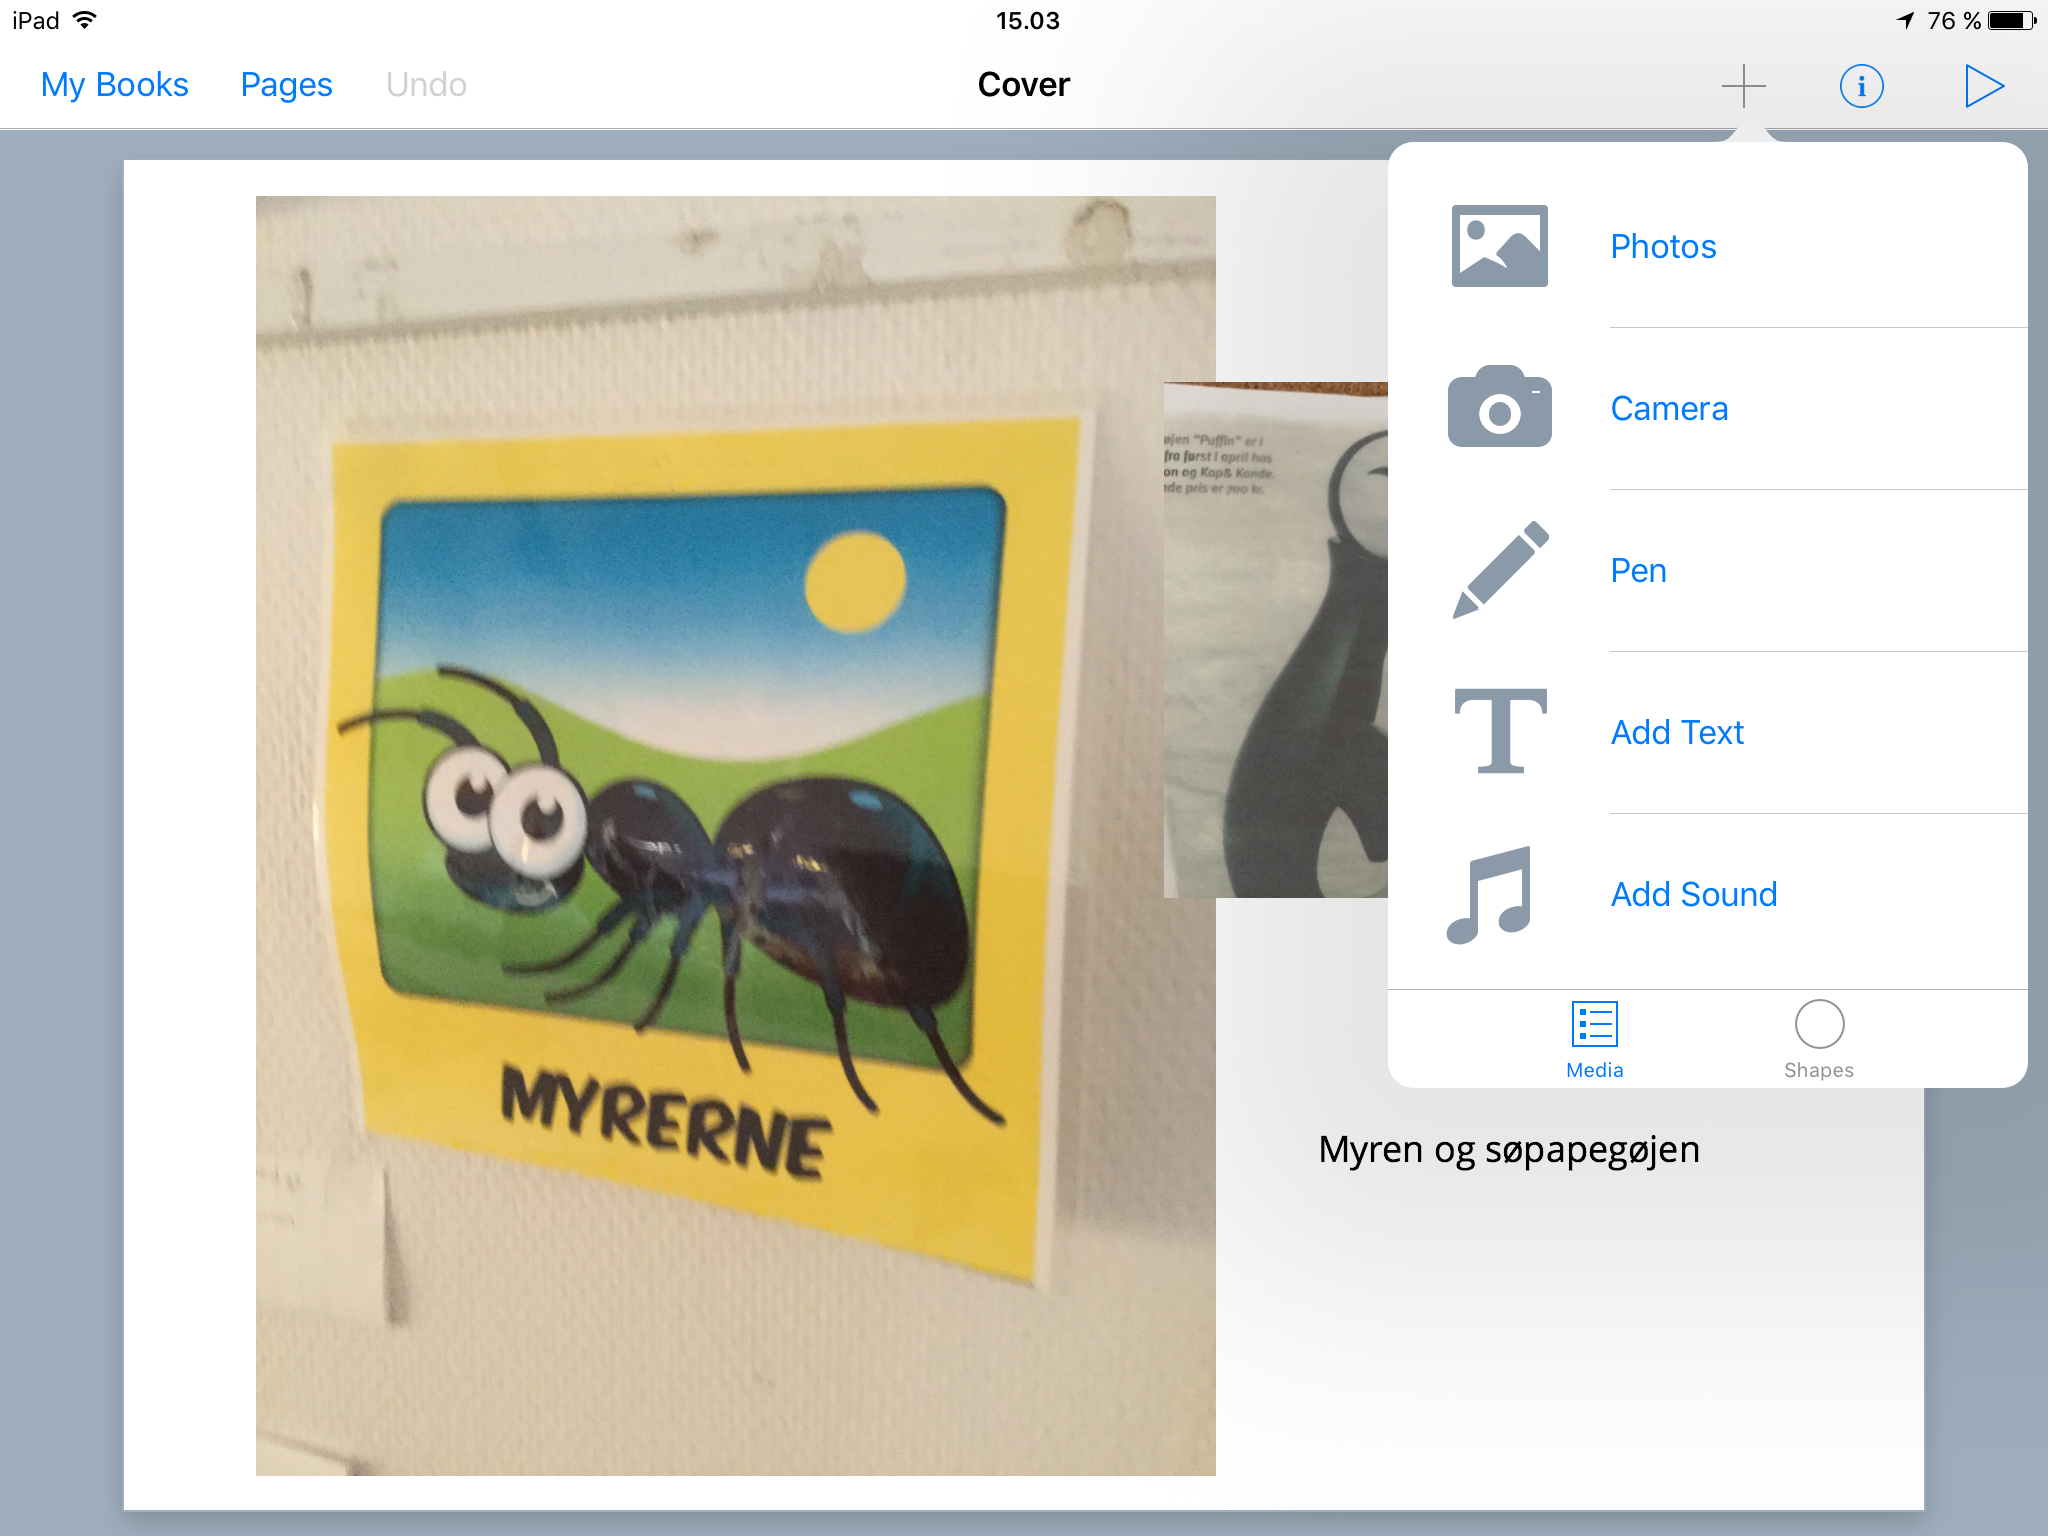Tap the music note sound icon
2048x1536 pixels.
coord(1489,894)
